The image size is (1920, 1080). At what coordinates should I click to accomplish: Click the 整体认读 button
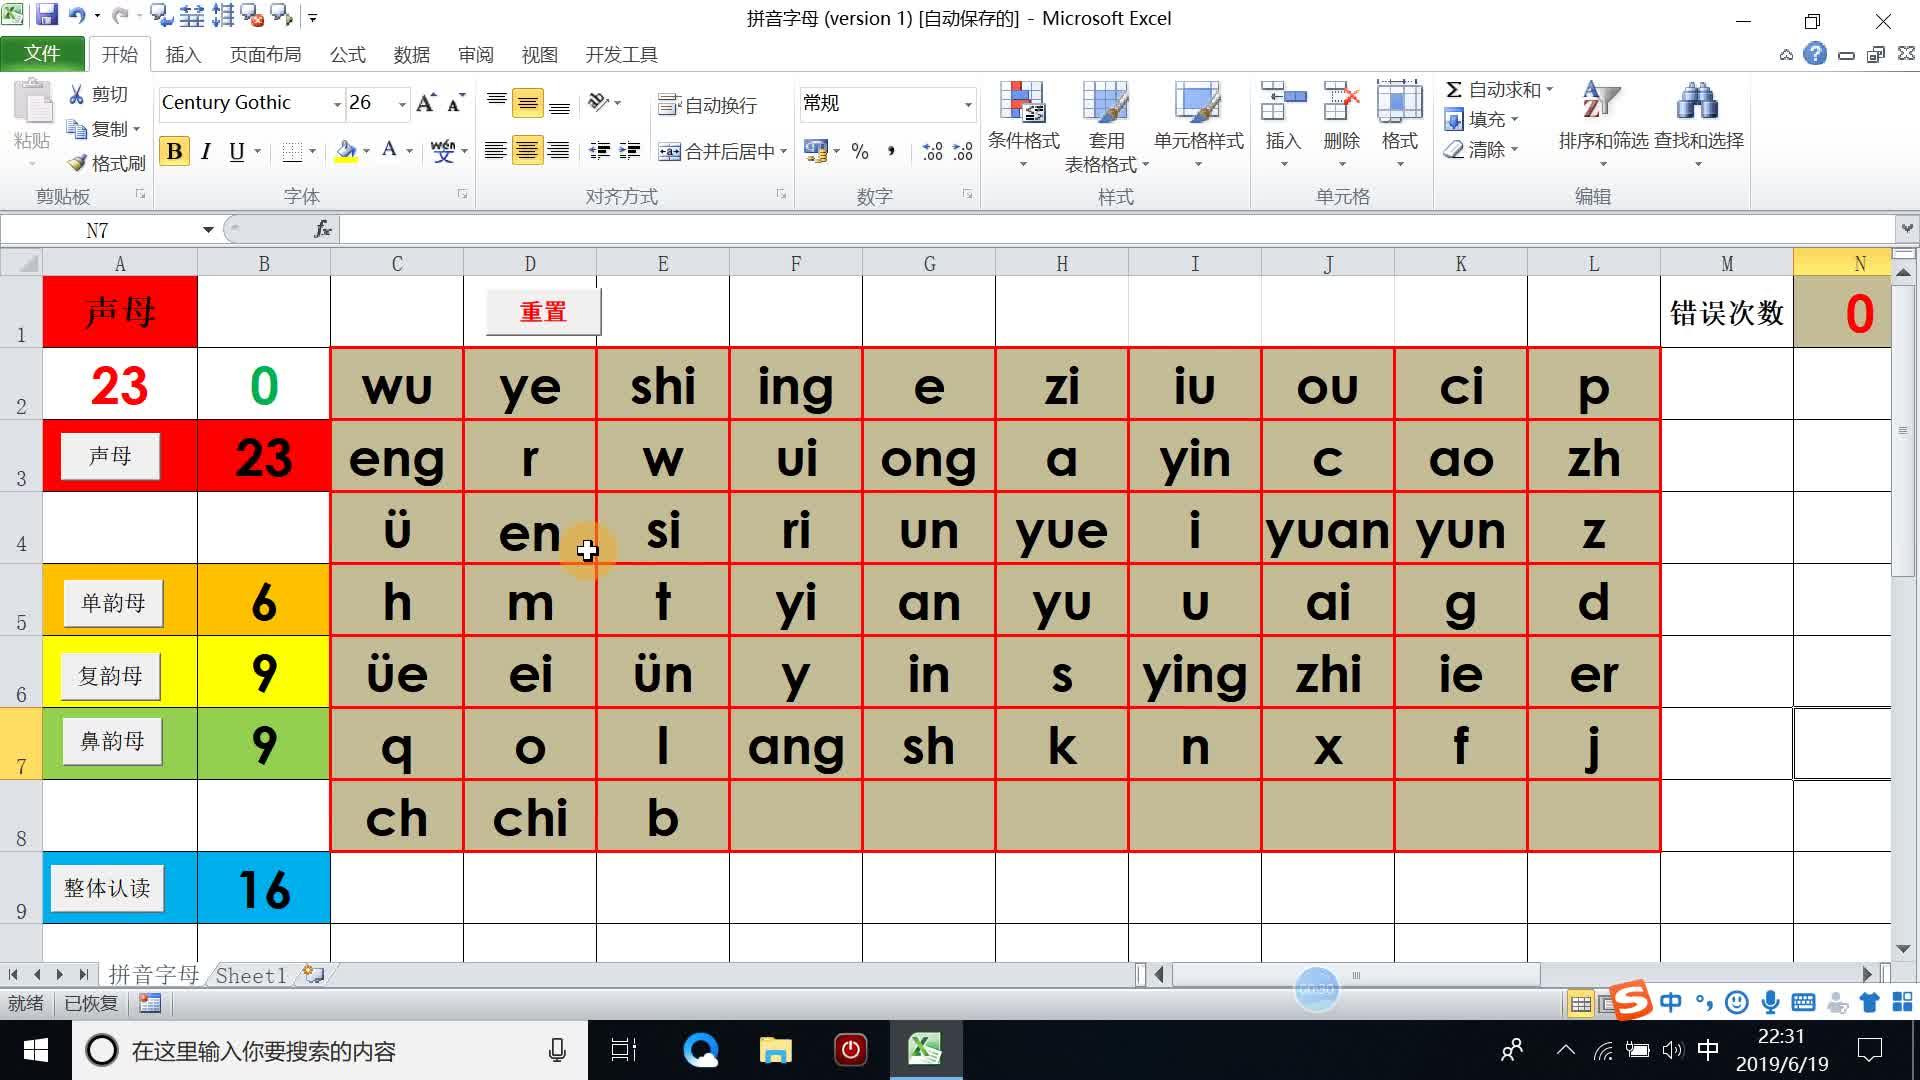(107, 888)
